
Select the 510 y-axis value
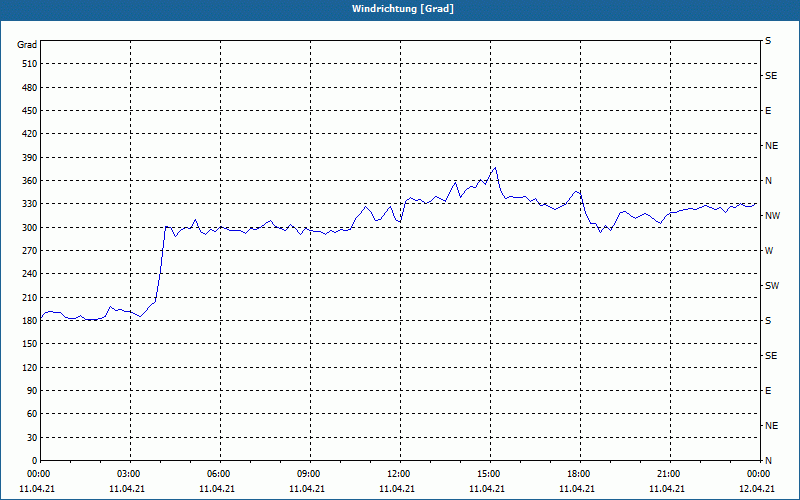tap(30, 64)
